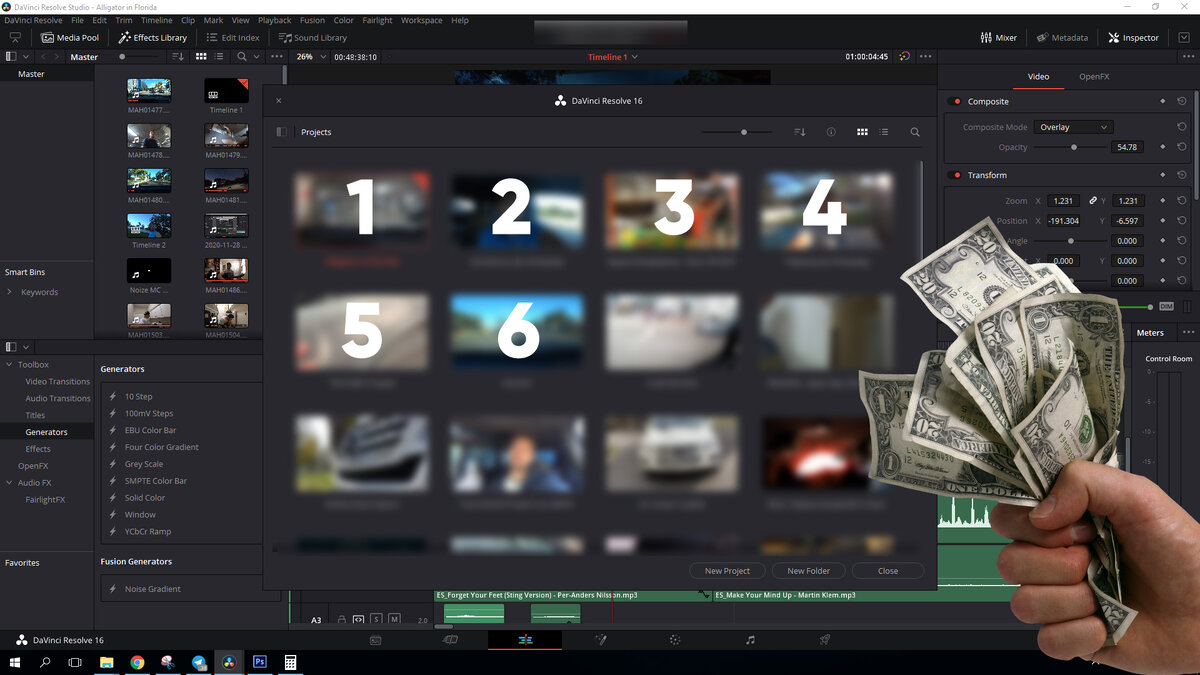Open the audio Mixer panel
Image resolution: width=1200 pixels, height=675 pixels.
[x=998, y=38]
